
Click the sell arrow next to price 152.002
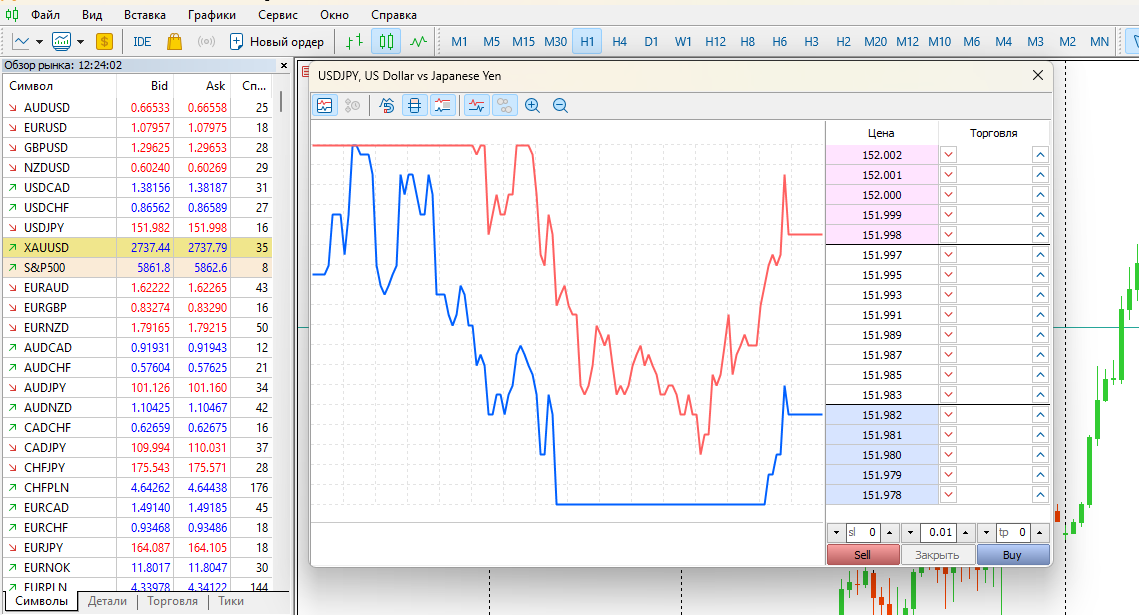[x=948, y=155]
